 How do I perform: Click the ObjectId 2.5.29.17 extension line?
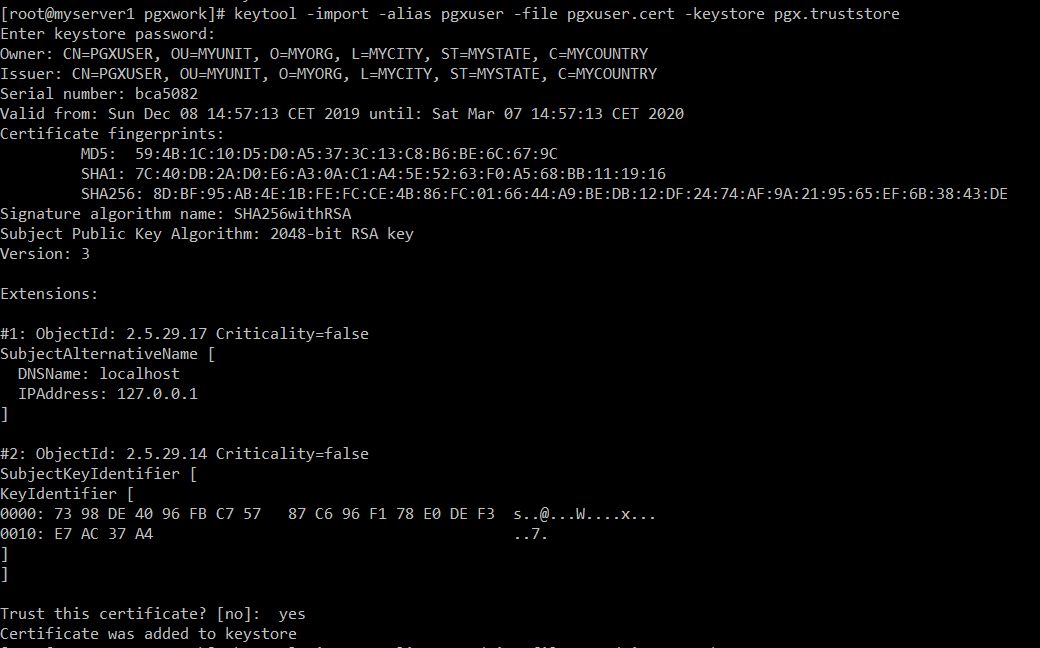184,334
